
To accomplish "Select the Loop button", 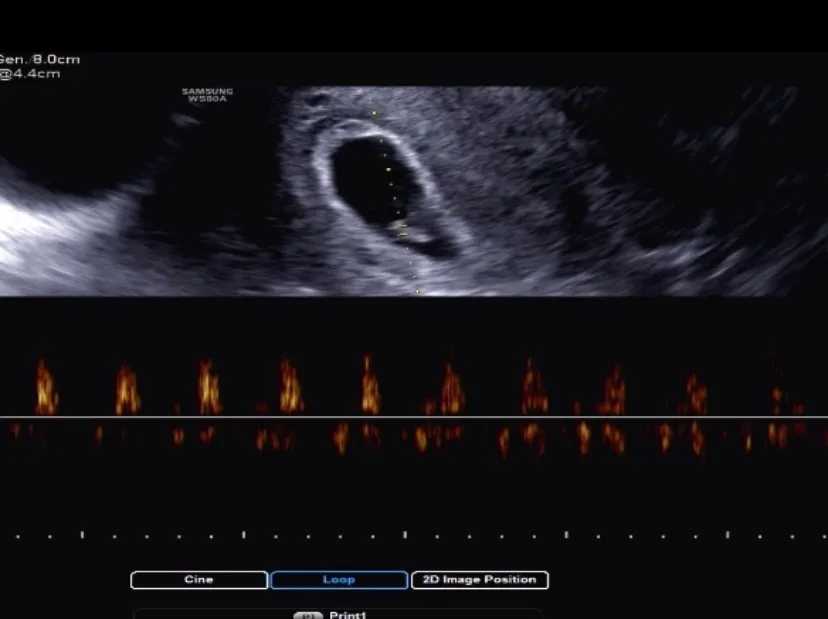I will [x=339, y=580].
